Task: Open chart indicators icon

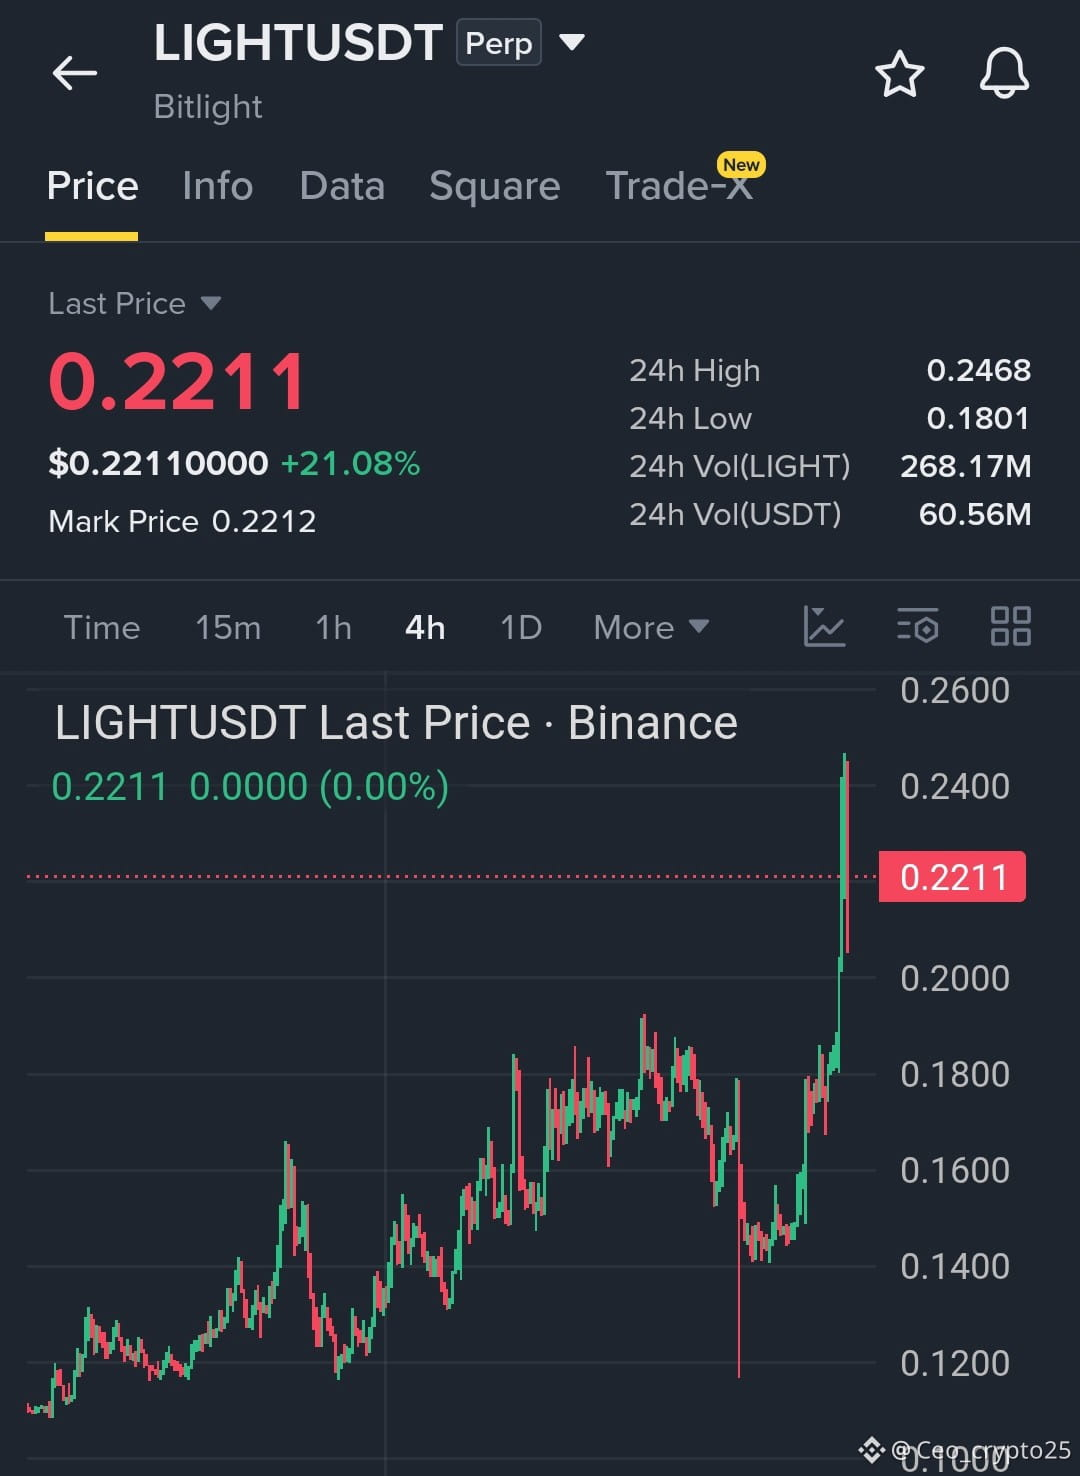Action: pyautogui.click(x=825, y=627)
